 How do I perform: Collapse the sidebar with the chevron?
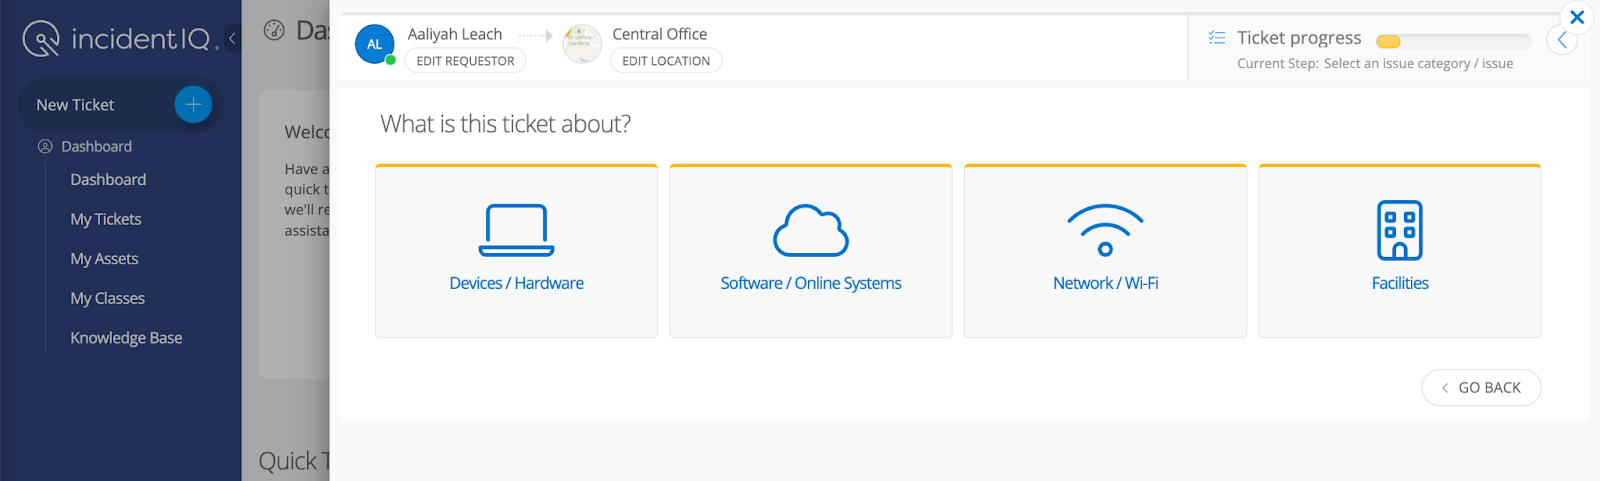(232, 39)
